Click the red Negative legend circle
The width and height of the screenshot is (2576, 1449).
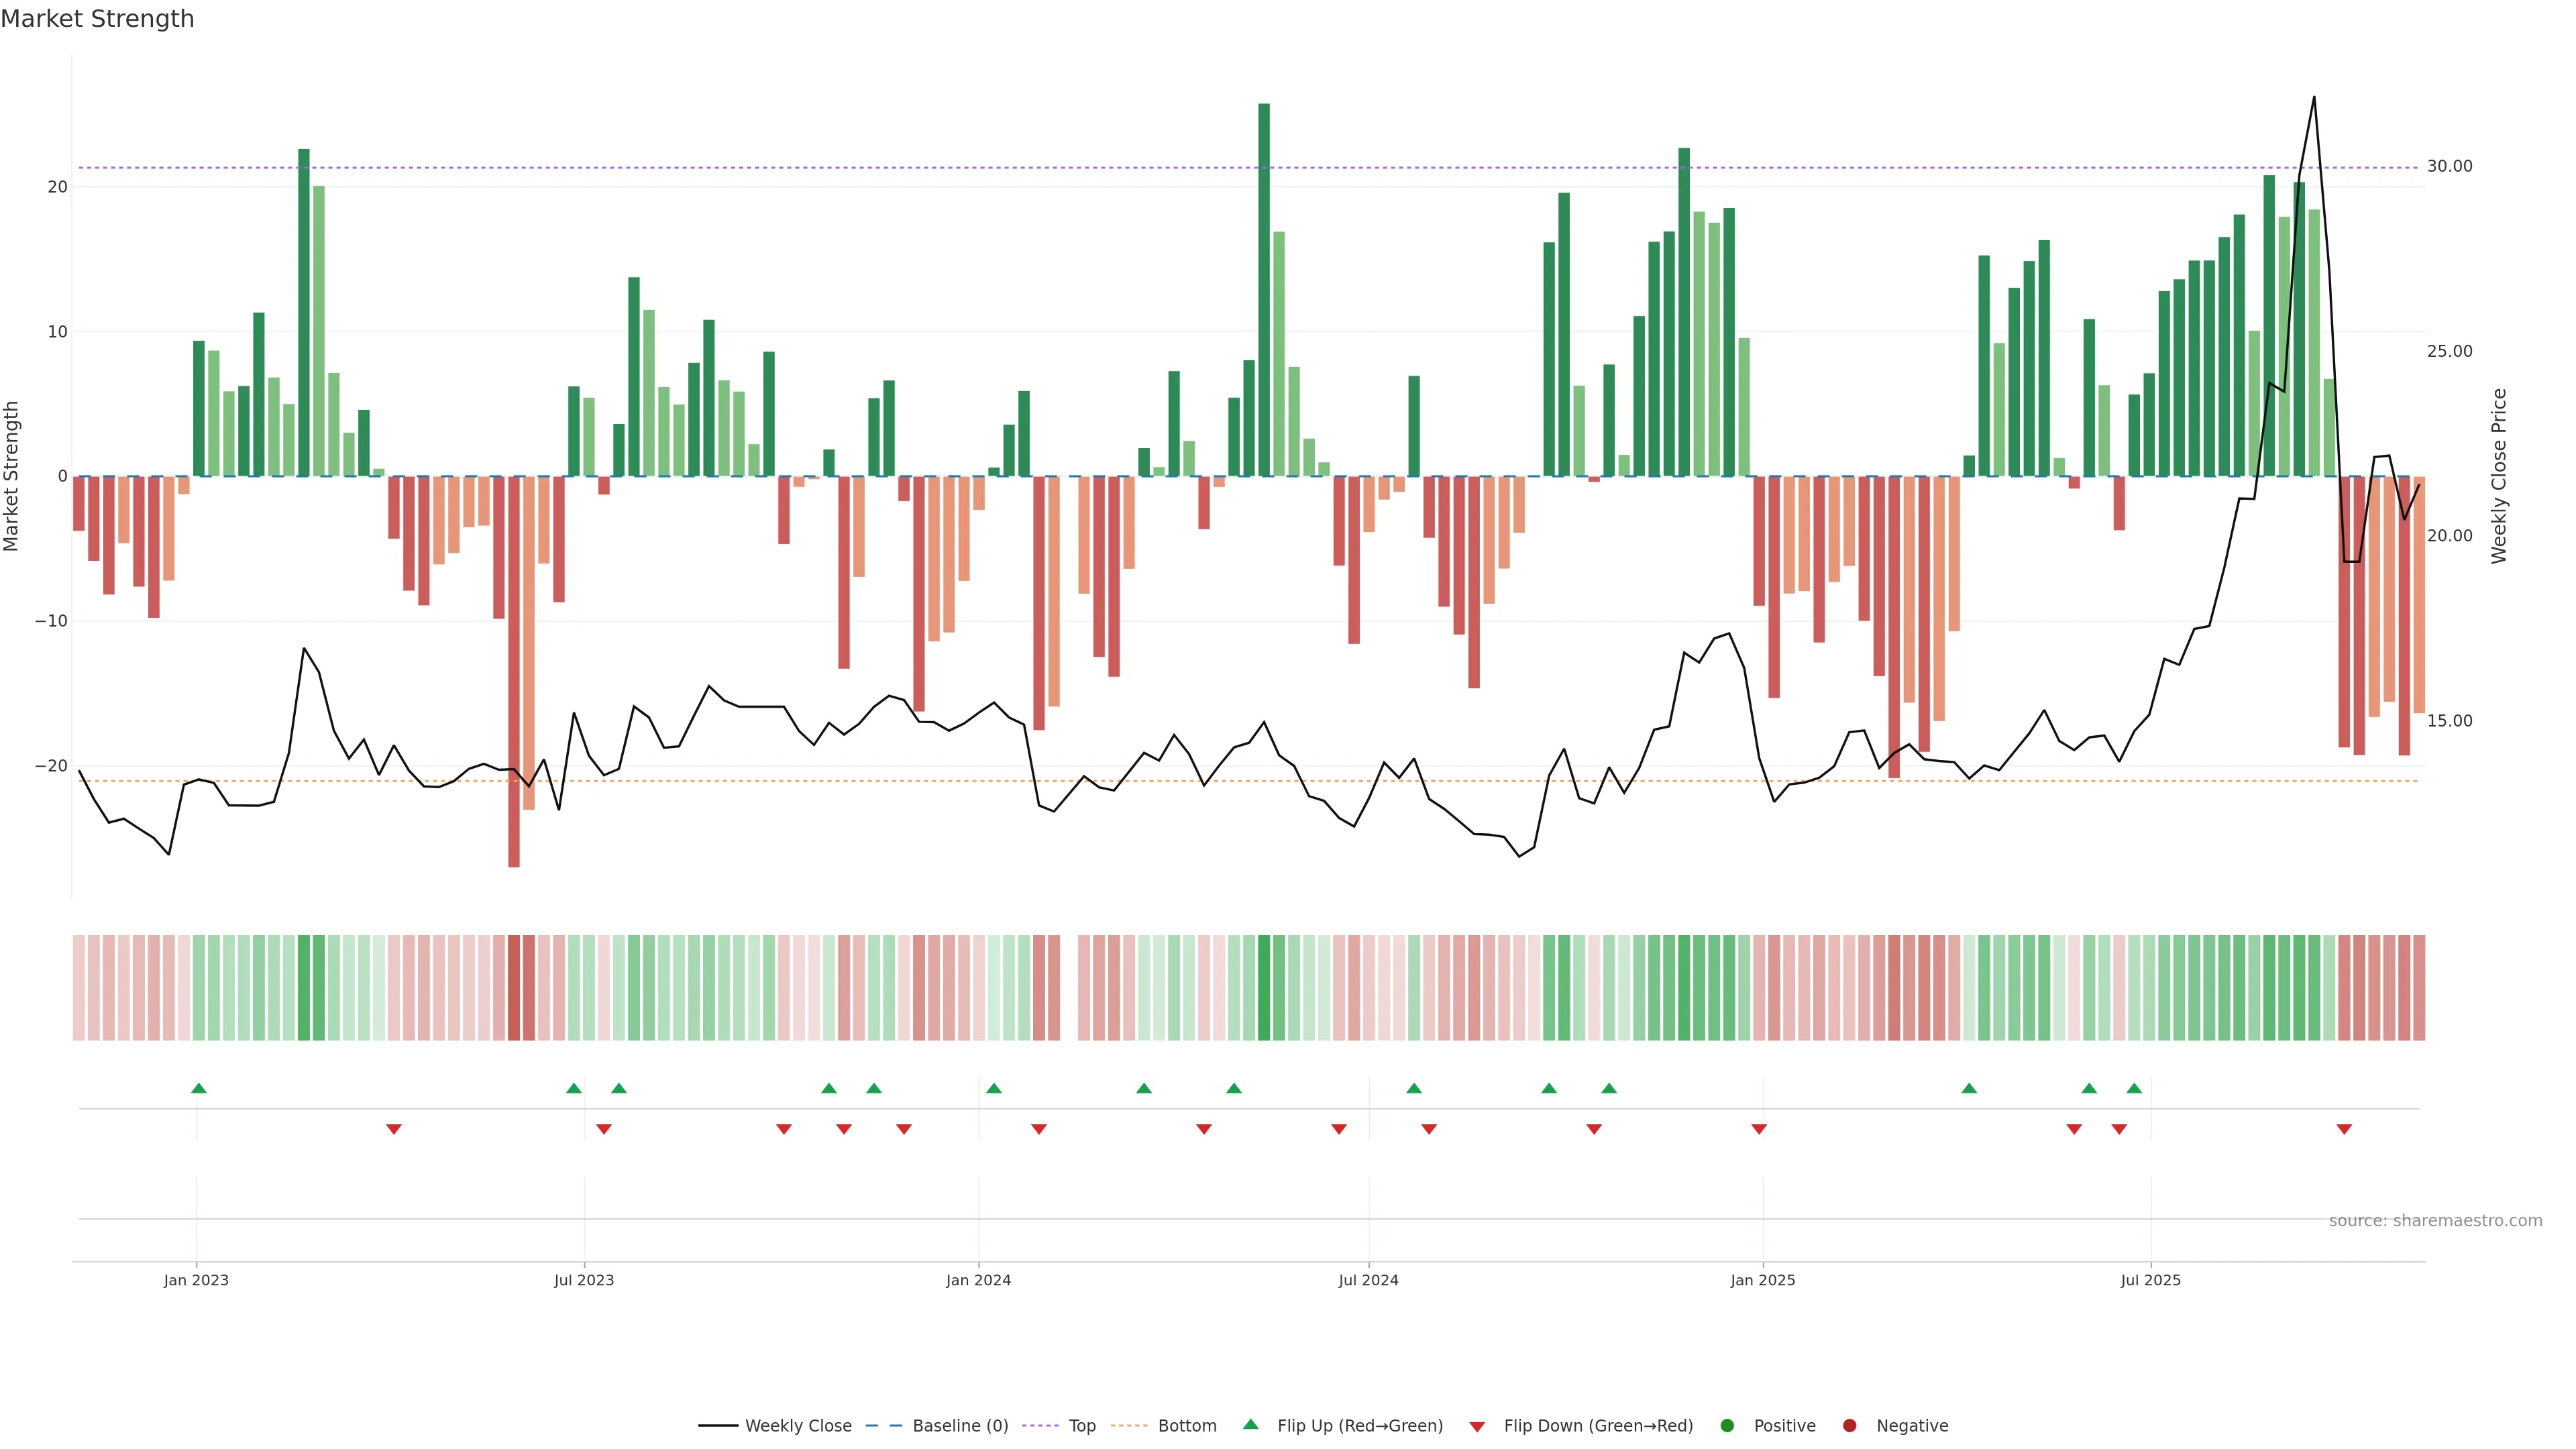[x=1849, y=1426]
